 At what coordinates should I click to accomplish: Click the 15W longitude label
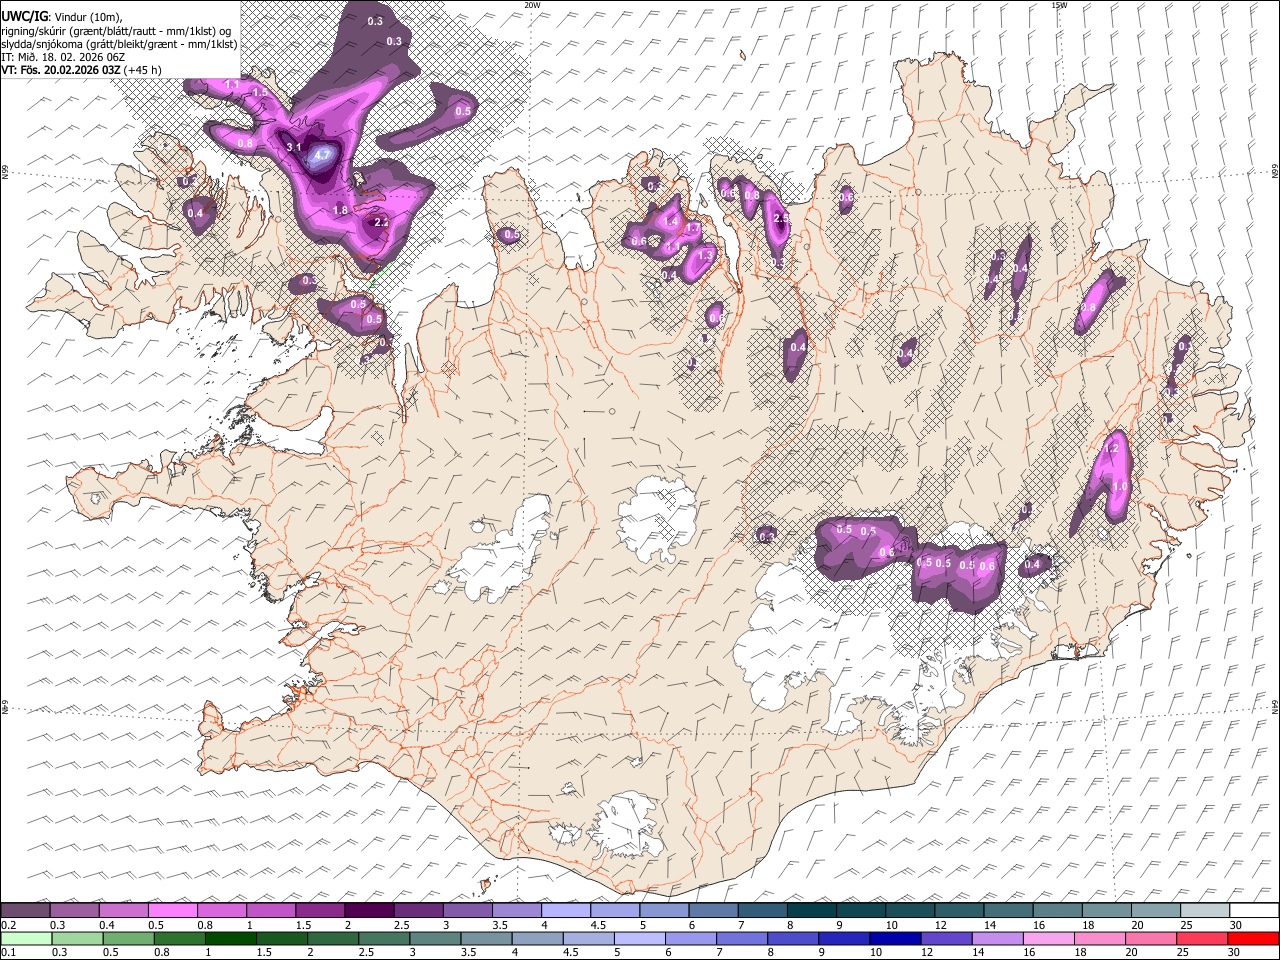(x=1058, y=5)
